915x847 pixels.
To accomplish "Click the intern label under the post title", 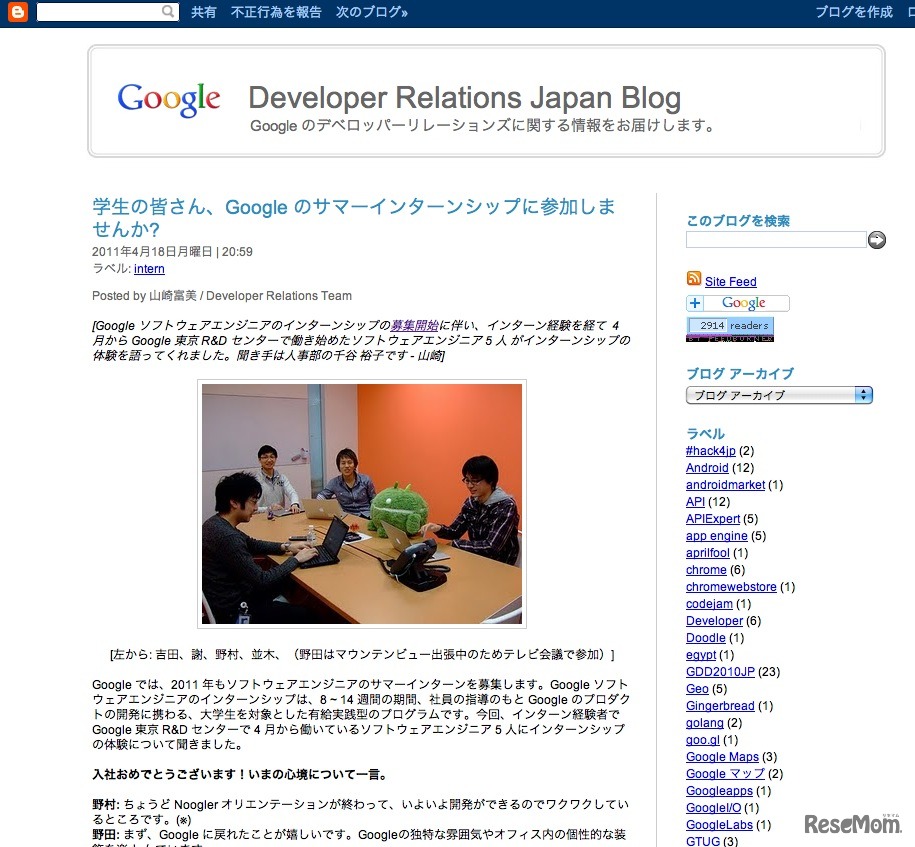I will tap(148, 269).
